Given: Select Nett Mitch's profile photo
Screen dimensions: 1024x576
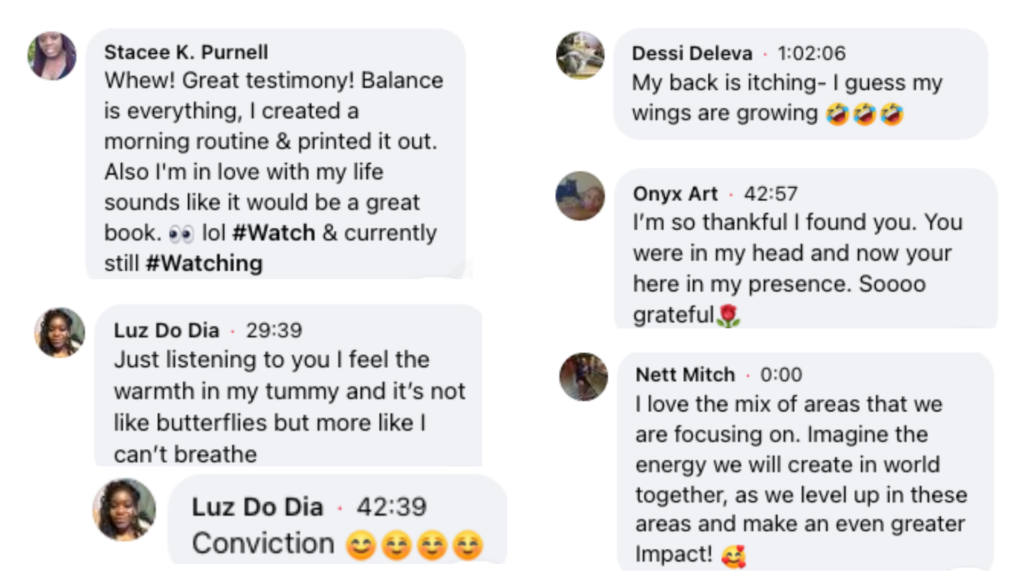Looking at the screenshot, I should [584, 377].
